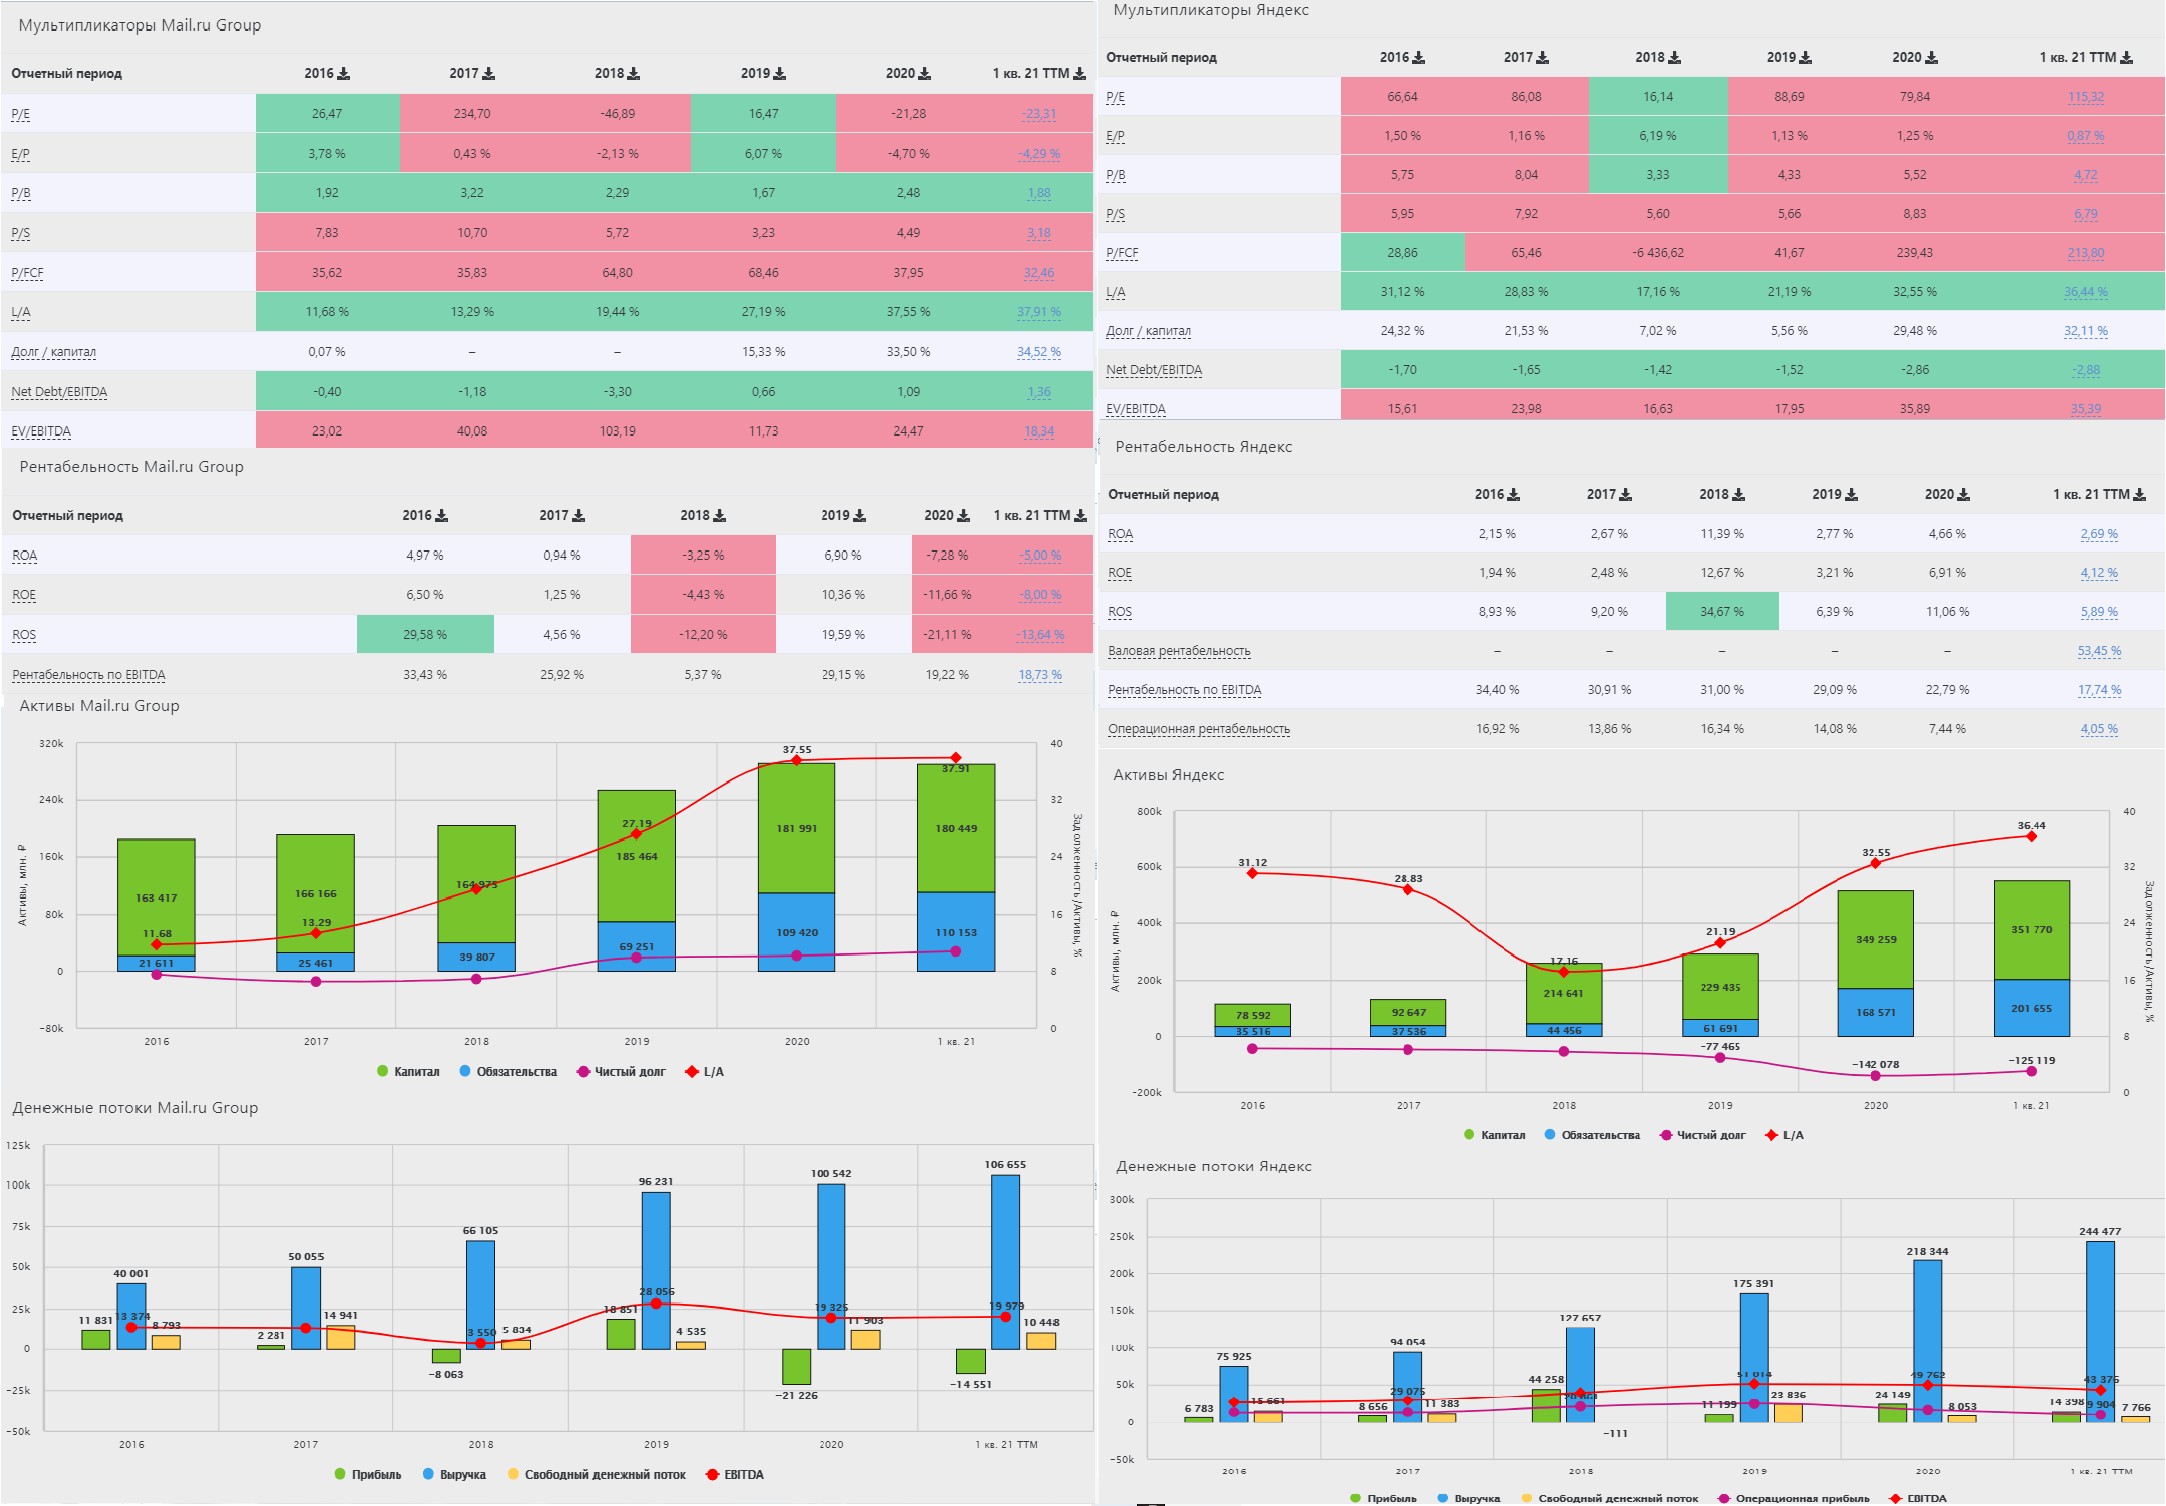2166x1506 pixels.
Task: Click Яндекс P/E TTM value 115,32
Action: pyautogui.click(x=2086, y=97)
